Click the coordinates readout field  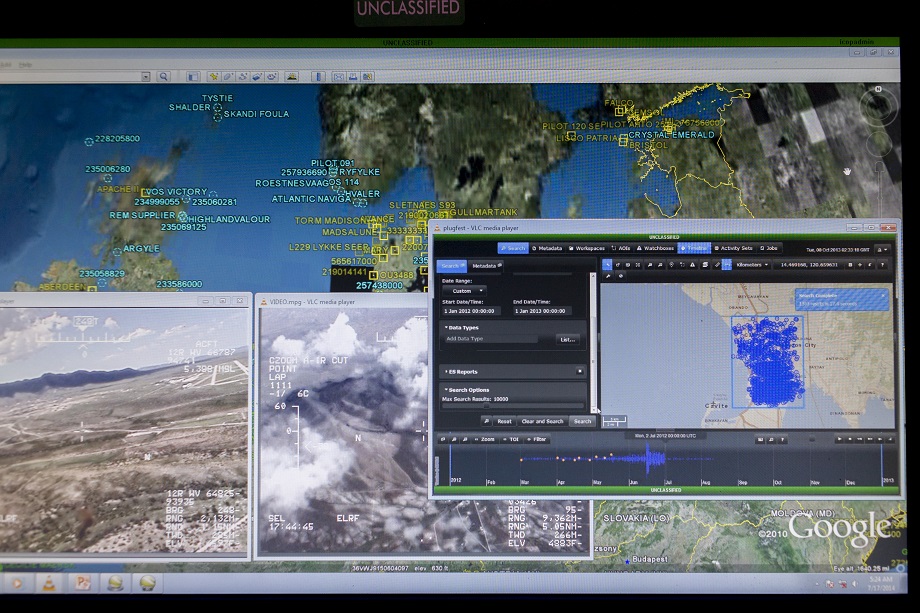click(809, 265)
